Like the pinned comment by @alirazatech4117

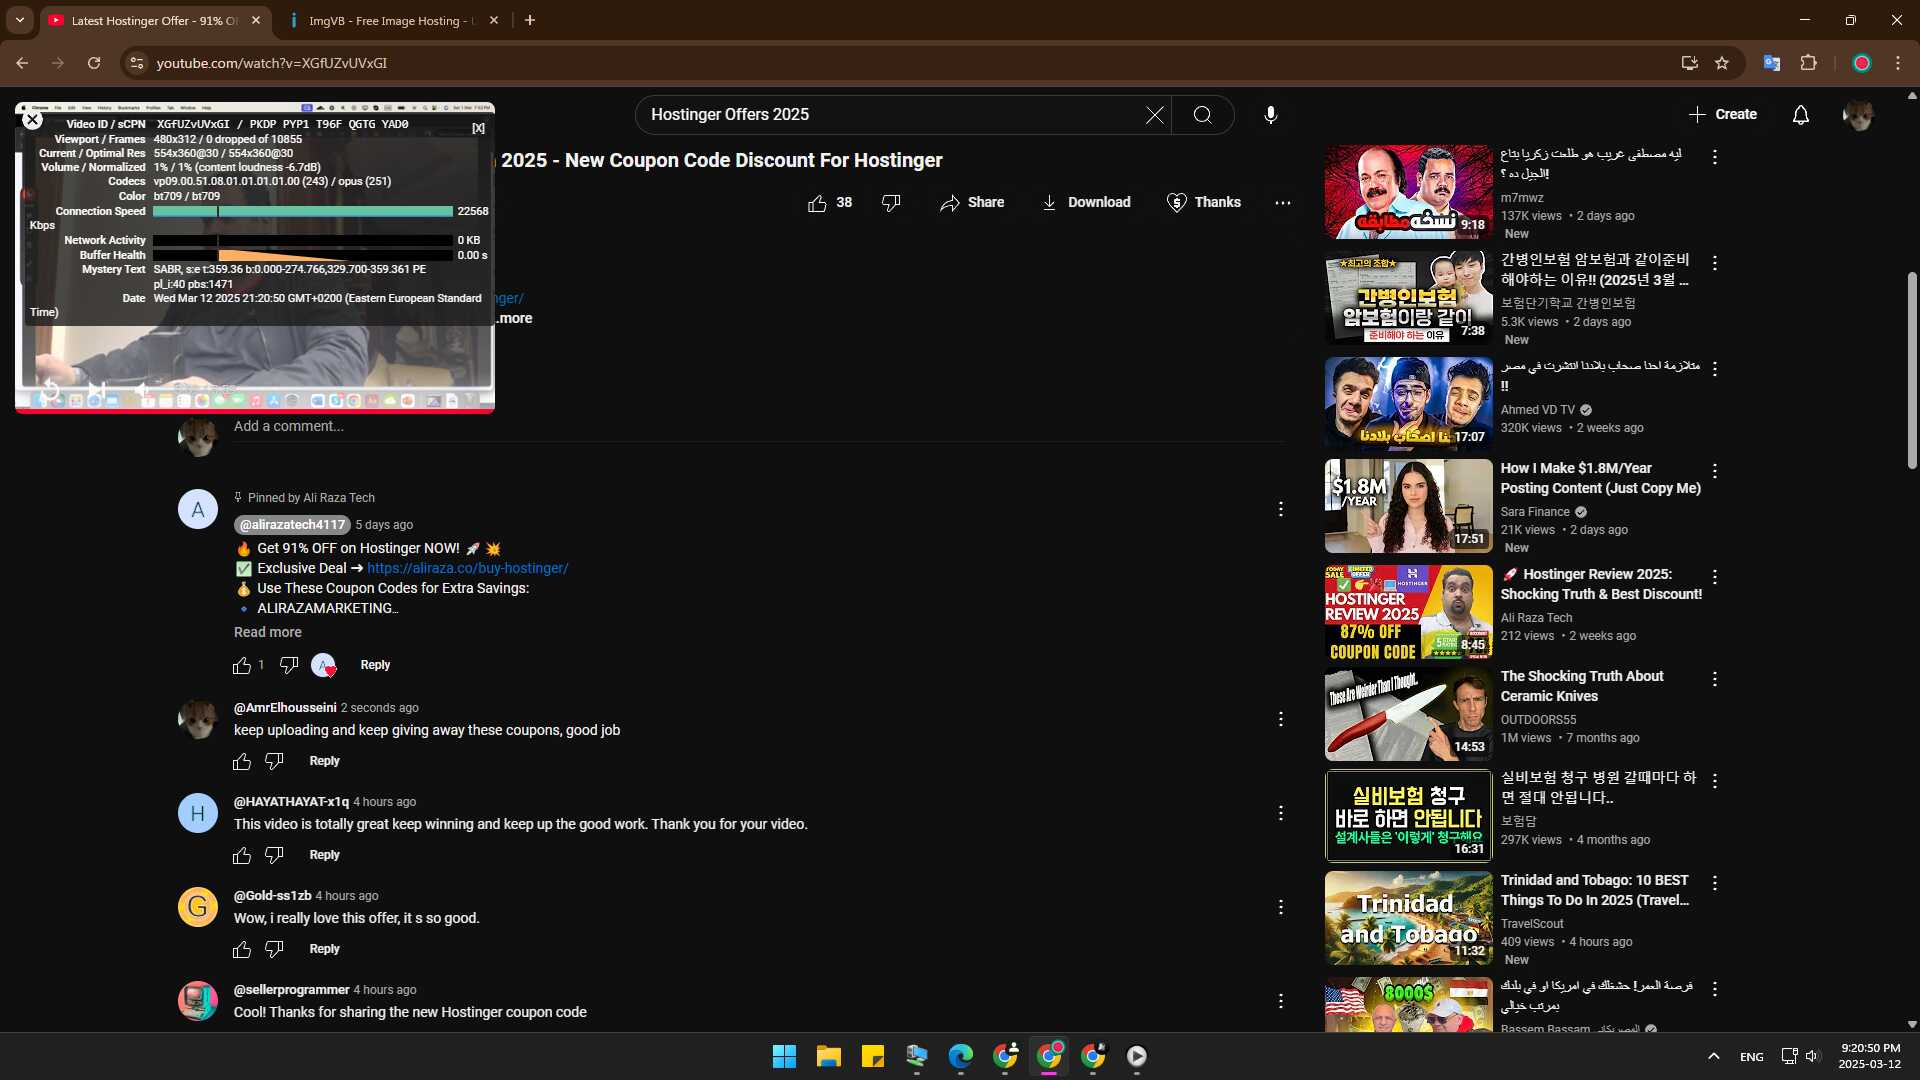coord(242,665)
